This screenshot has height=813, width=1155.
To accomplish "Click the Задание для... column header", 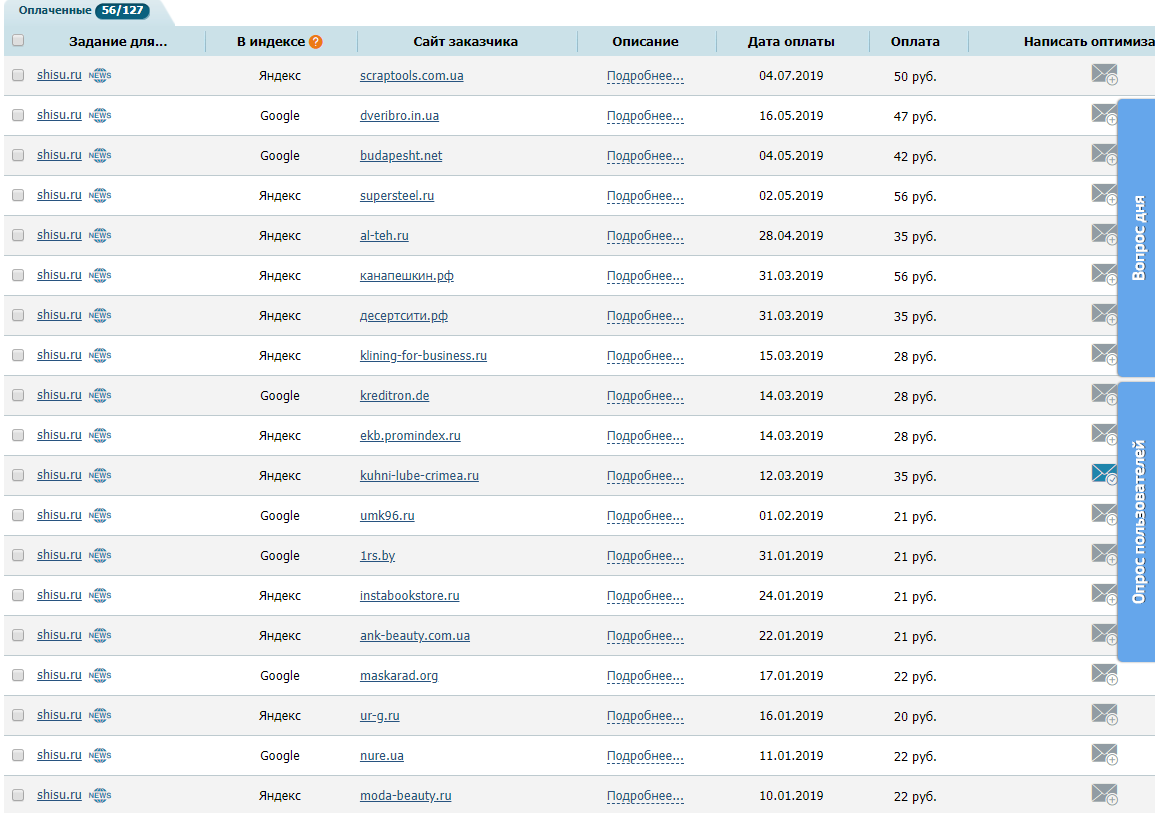I will tap(118, 41).
